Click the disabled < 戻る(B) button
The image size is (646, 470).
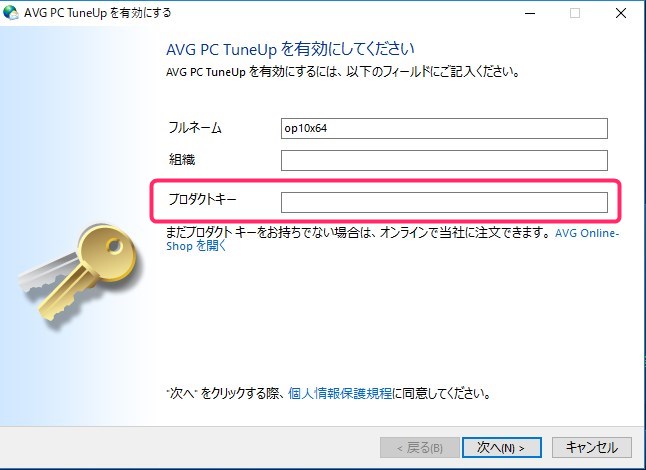tap(420, 447)
